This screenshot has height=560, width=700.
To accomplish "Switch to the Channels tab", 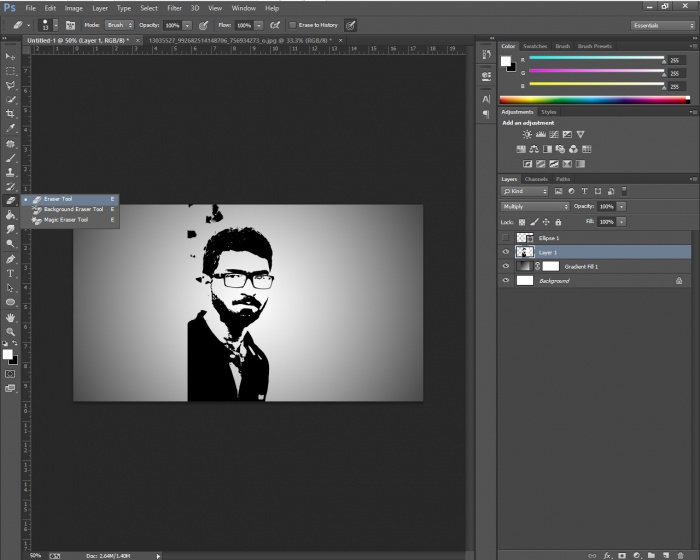I will [x=536, y=179].
